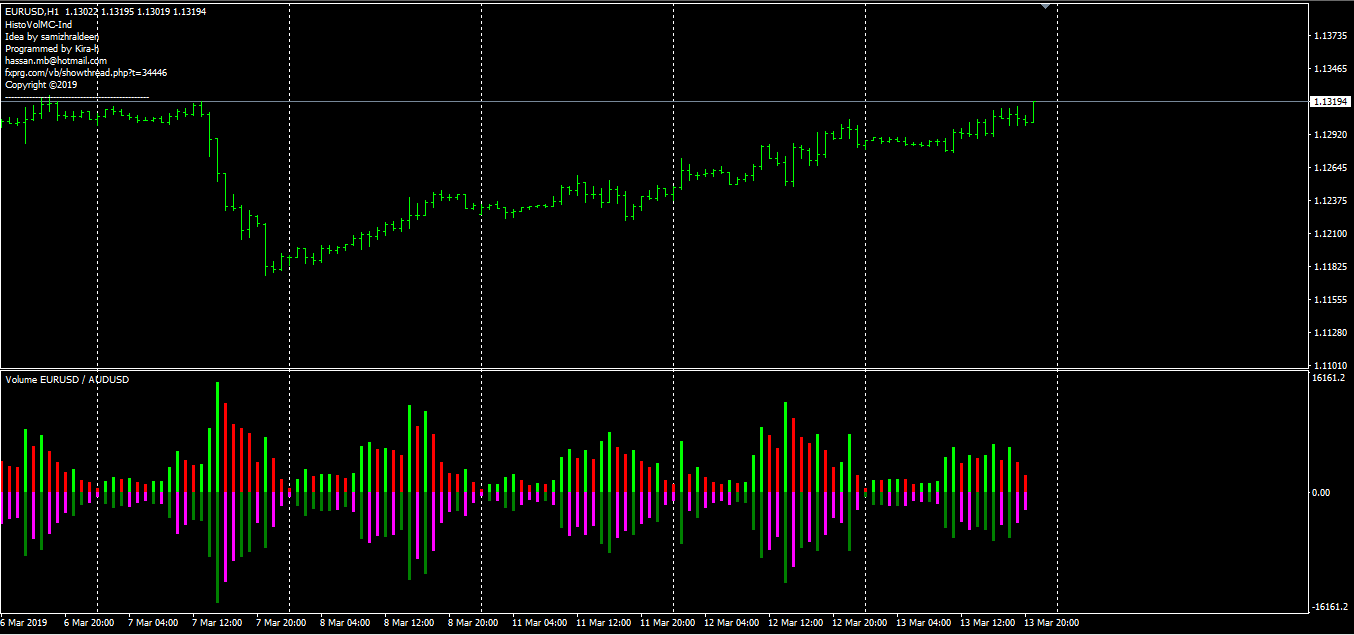Select the HistoVolMC-Ind indicator label
Viewport: 1354px width, 635px height.
[x=38, y=24]
